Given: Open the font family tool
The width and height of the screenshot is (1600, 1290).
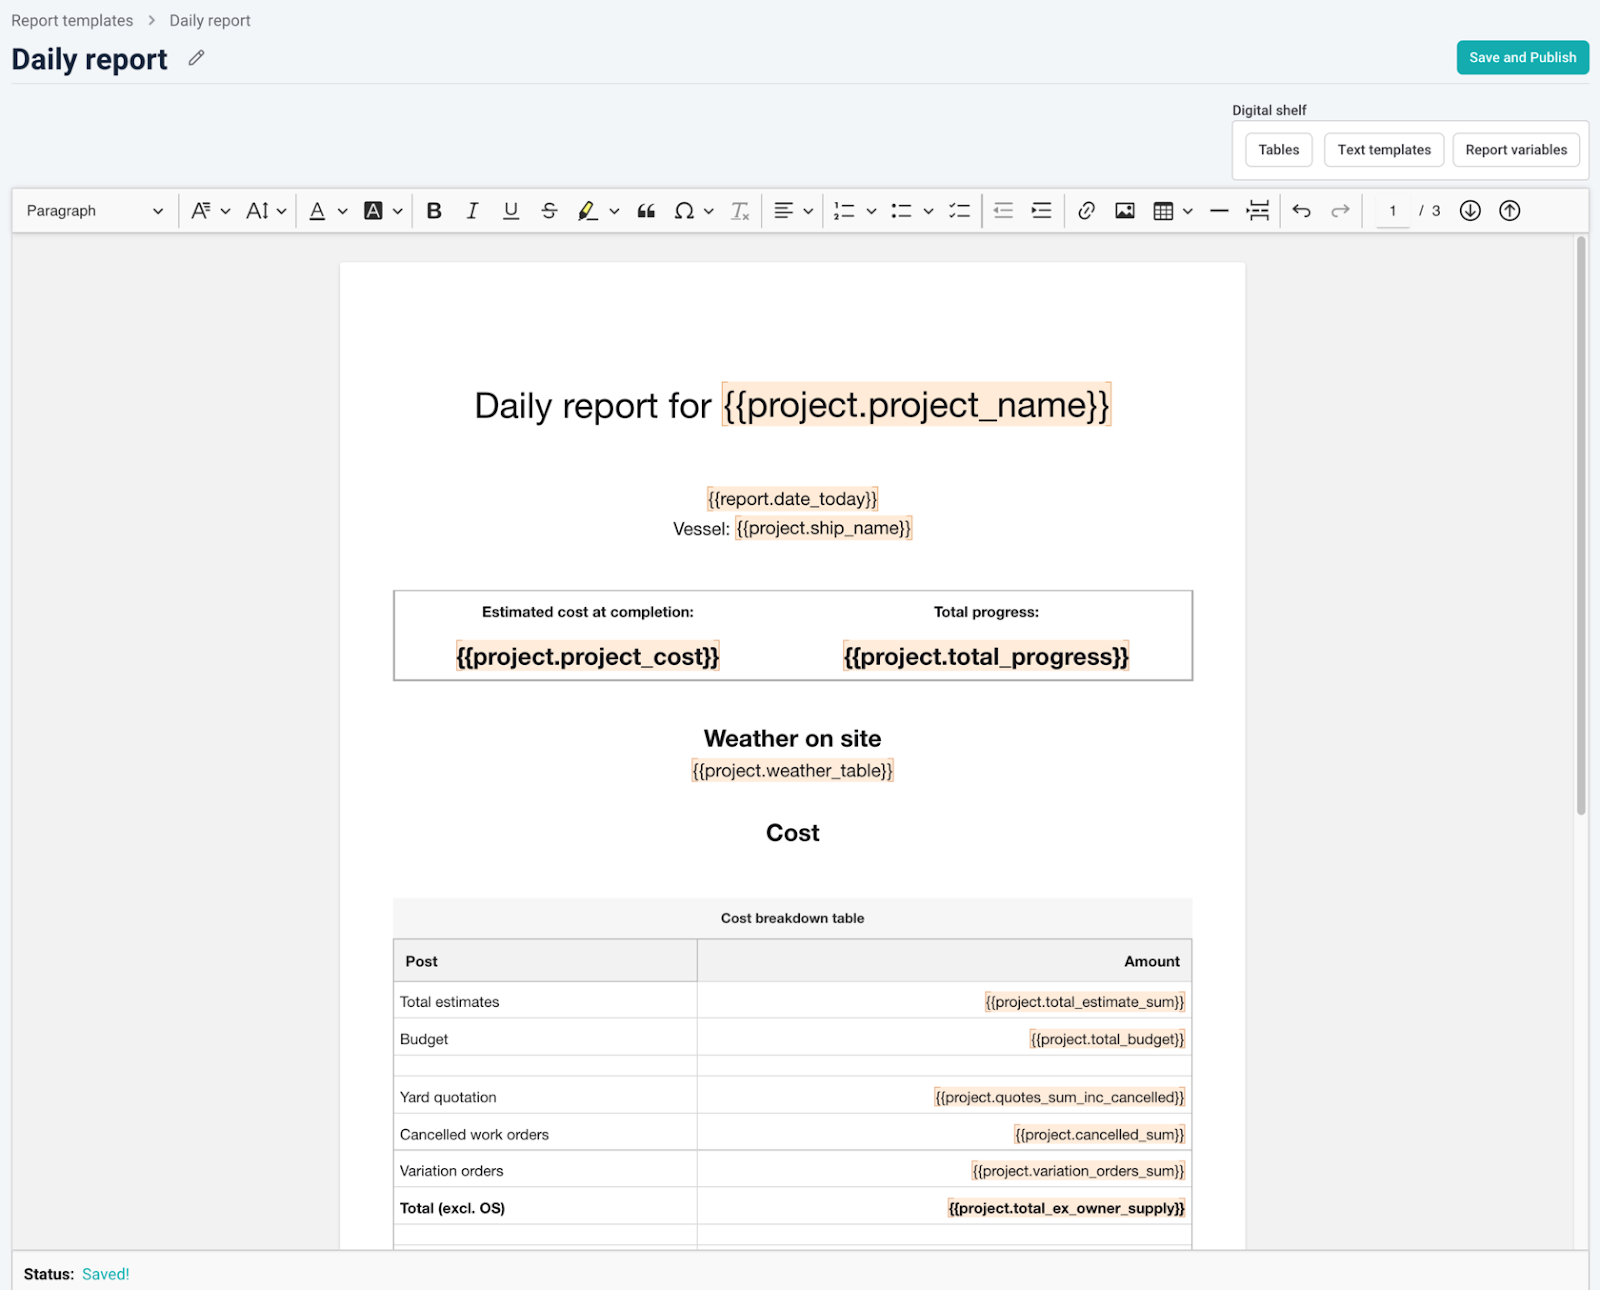Looking at the screenshot, I should click(x=201, y=211).
